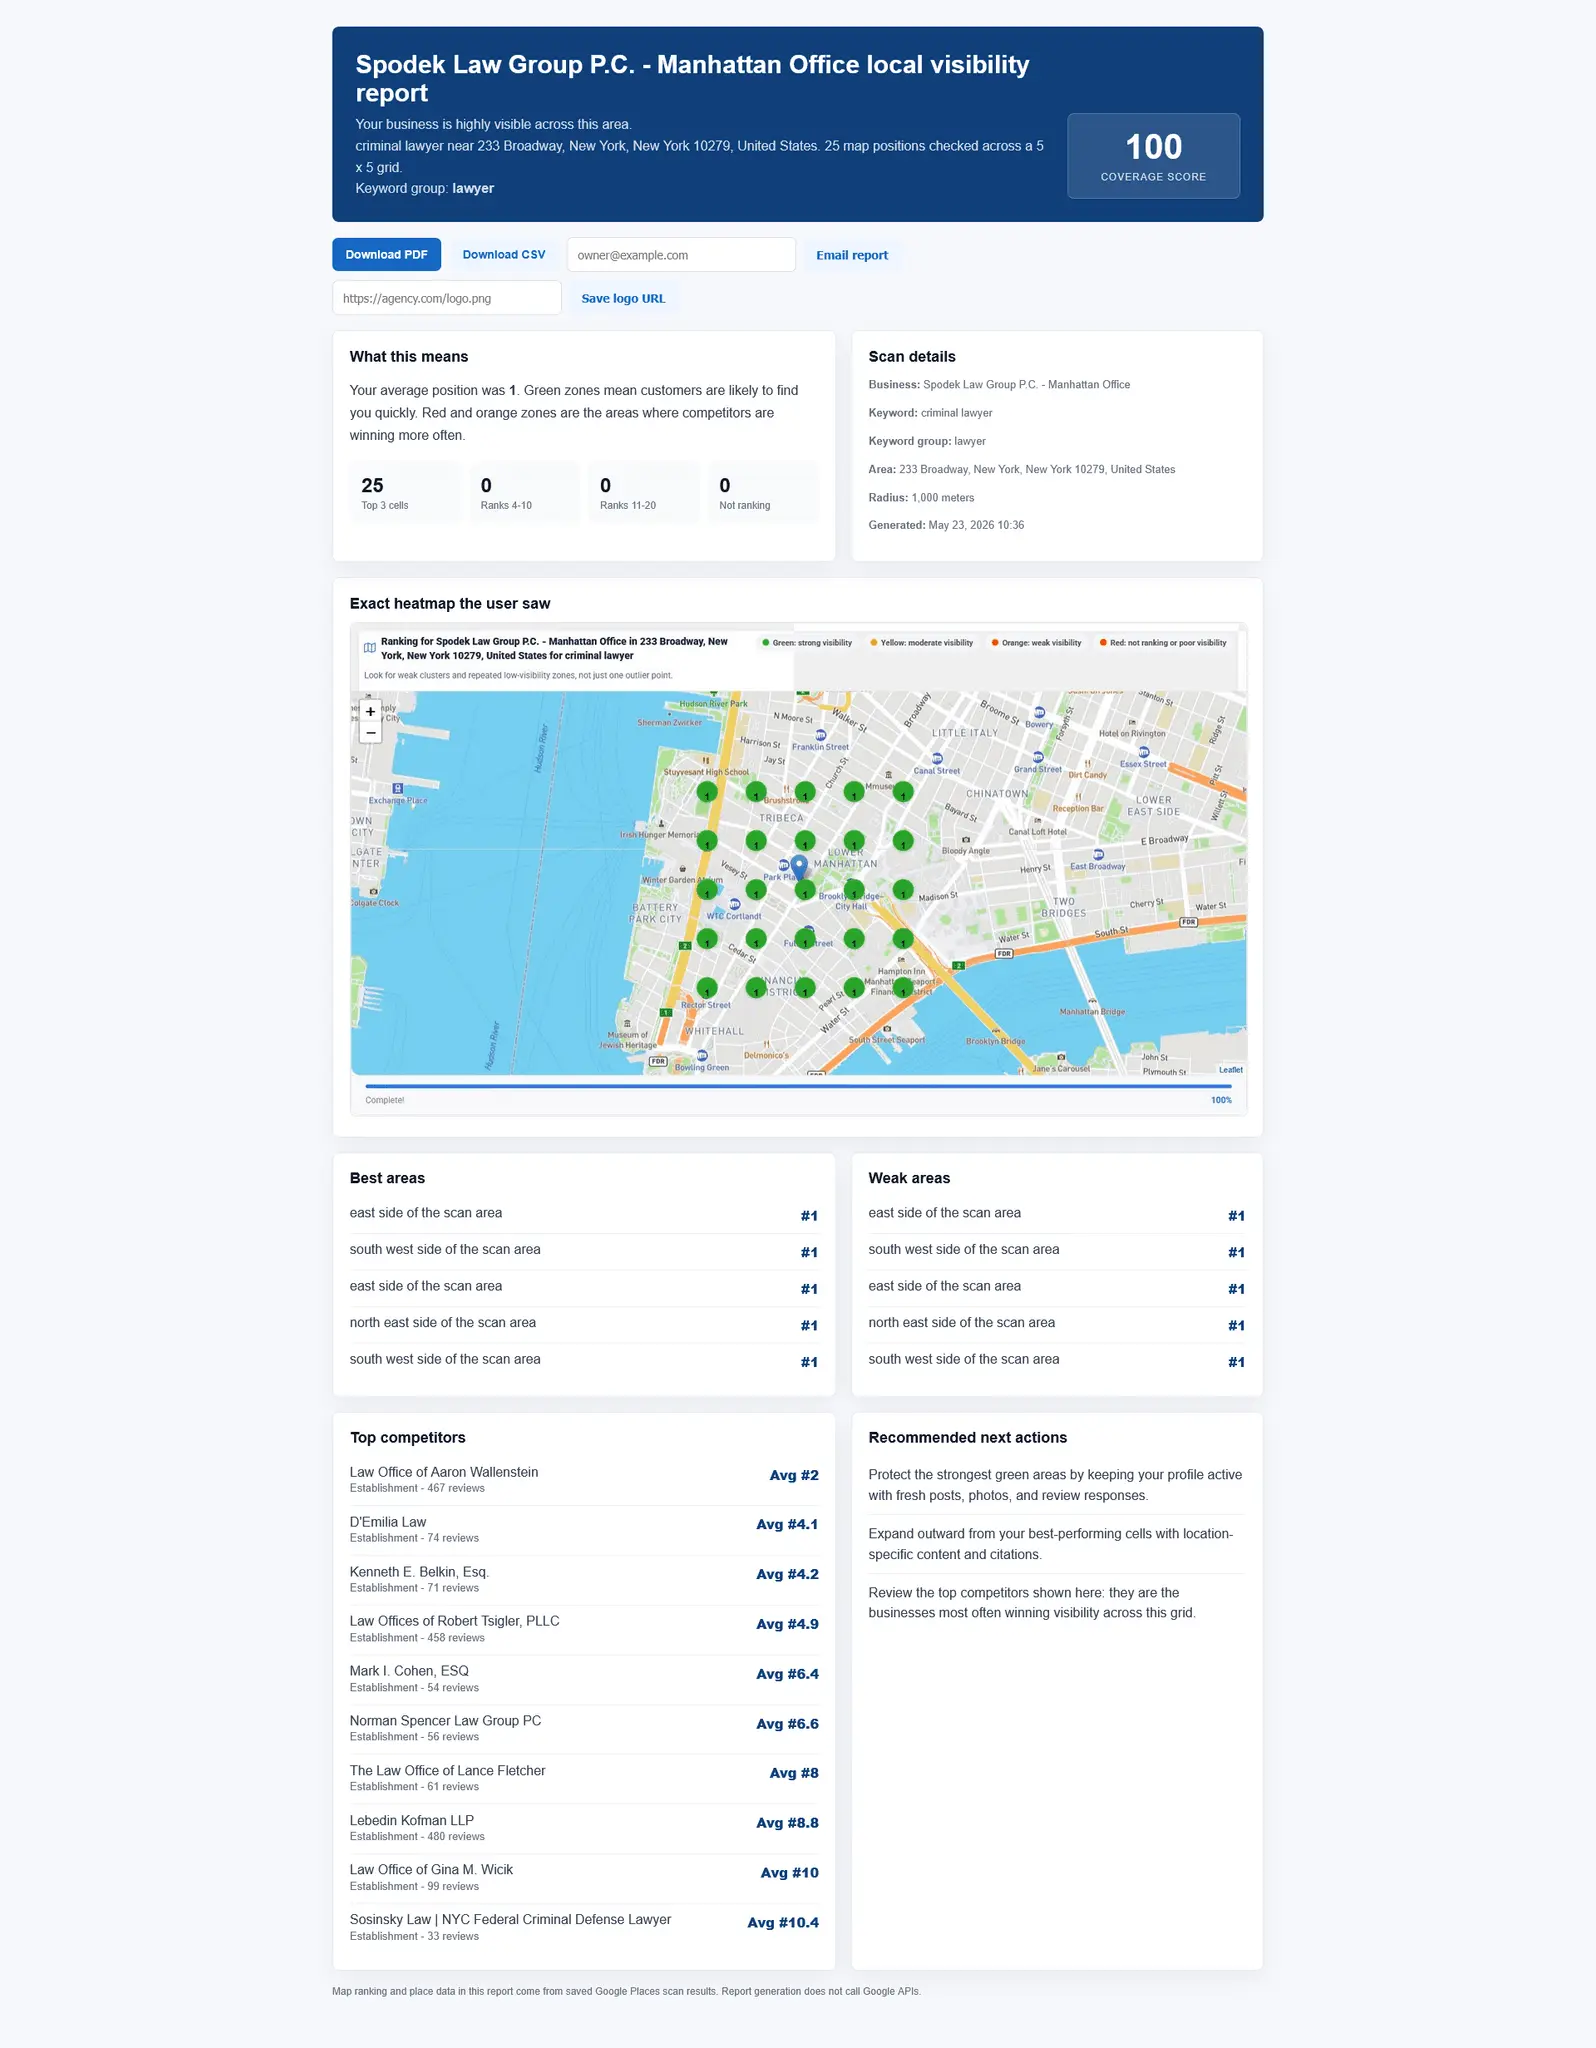Screen dimensions: 1596x2048
Task: Click 'Norman Spencer Law Group PC' row
Action: [584, 1729]
